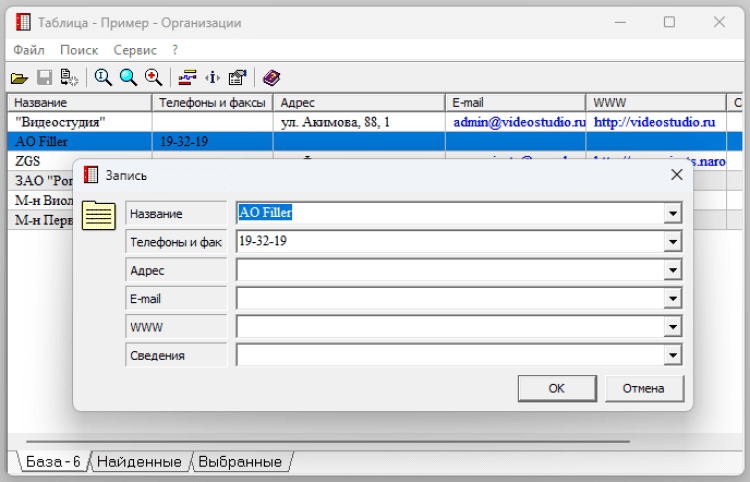
Task: Select the "Видеостудия" table row
Action: tap(375, 122)
